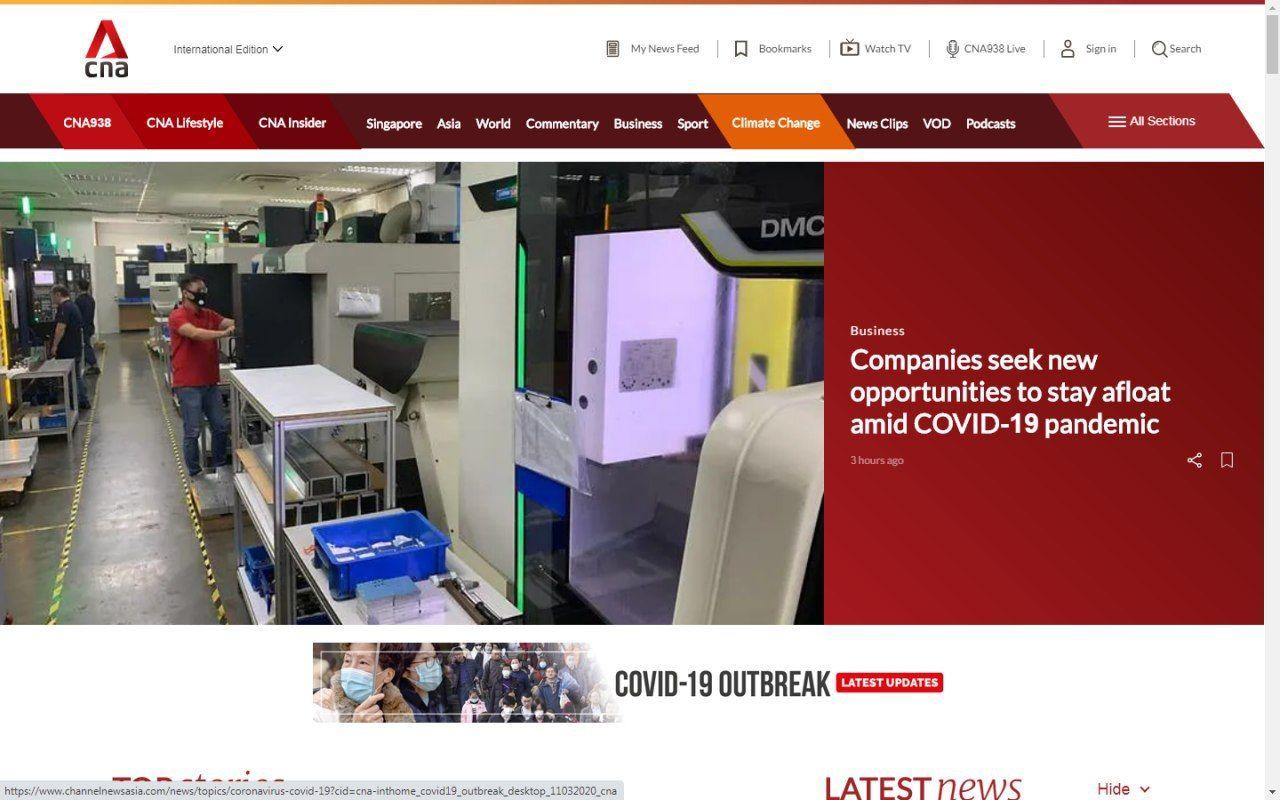Open the CNA938 Live link

994,48
